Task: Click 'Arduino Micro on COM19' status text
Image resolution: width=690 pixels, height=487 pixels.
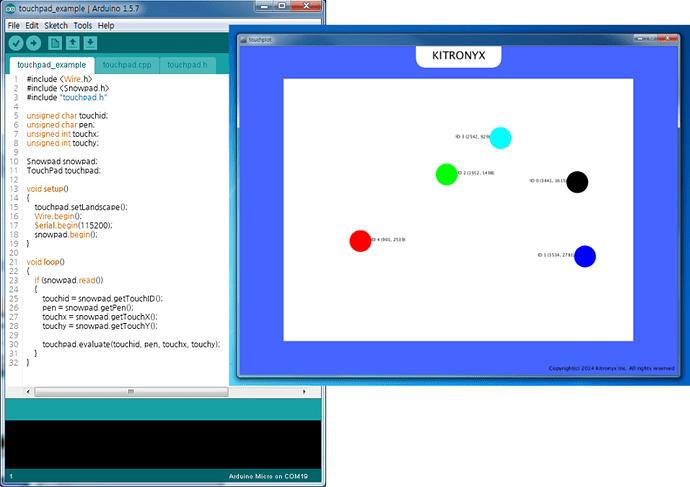Action: (x=268, y=476)
